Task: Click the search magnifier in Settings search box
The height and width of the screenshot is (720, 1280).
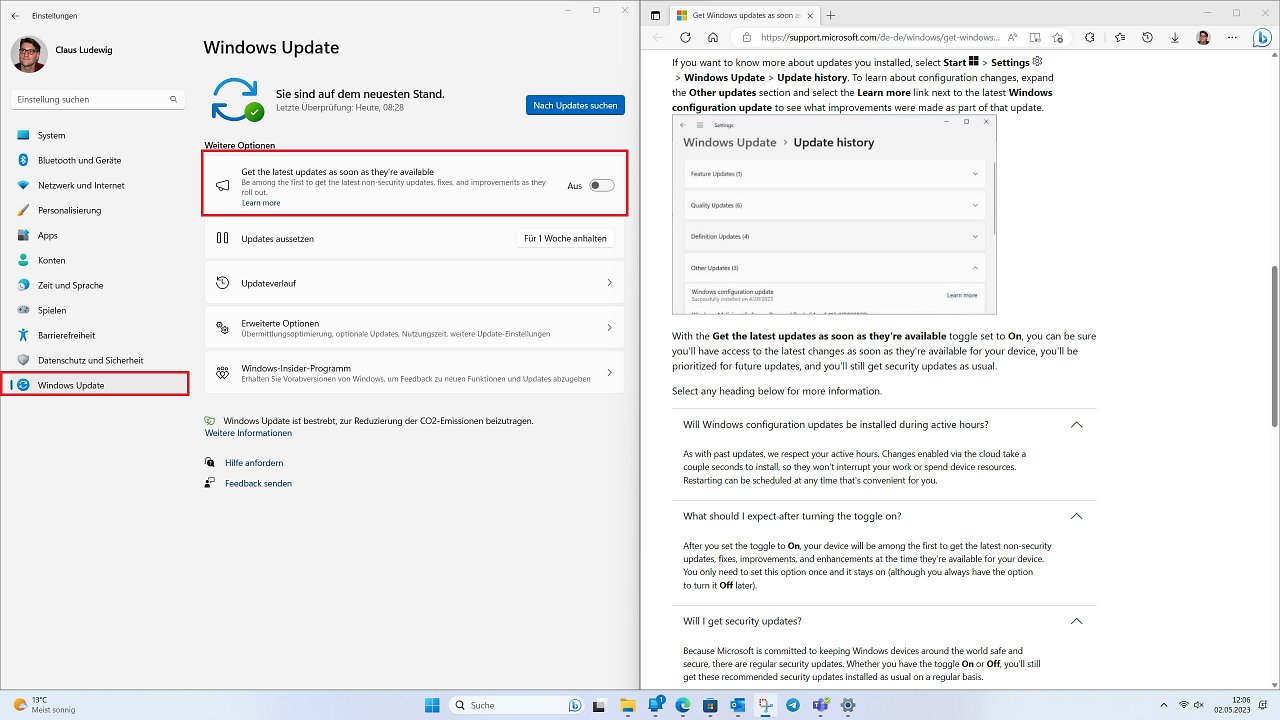Action: [174, 99]
